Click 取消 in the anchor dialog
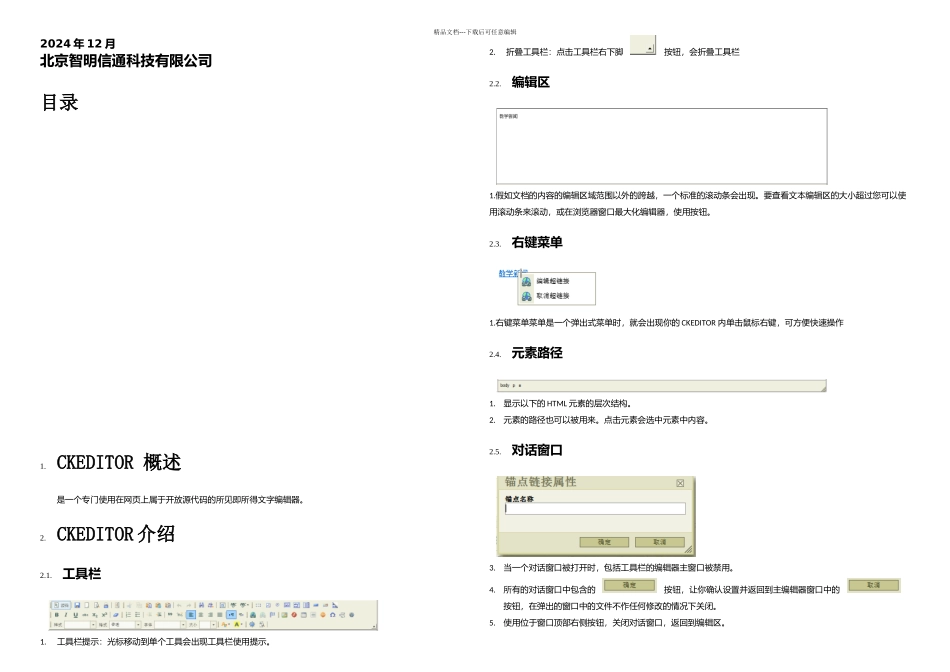 tap(660, 542)
